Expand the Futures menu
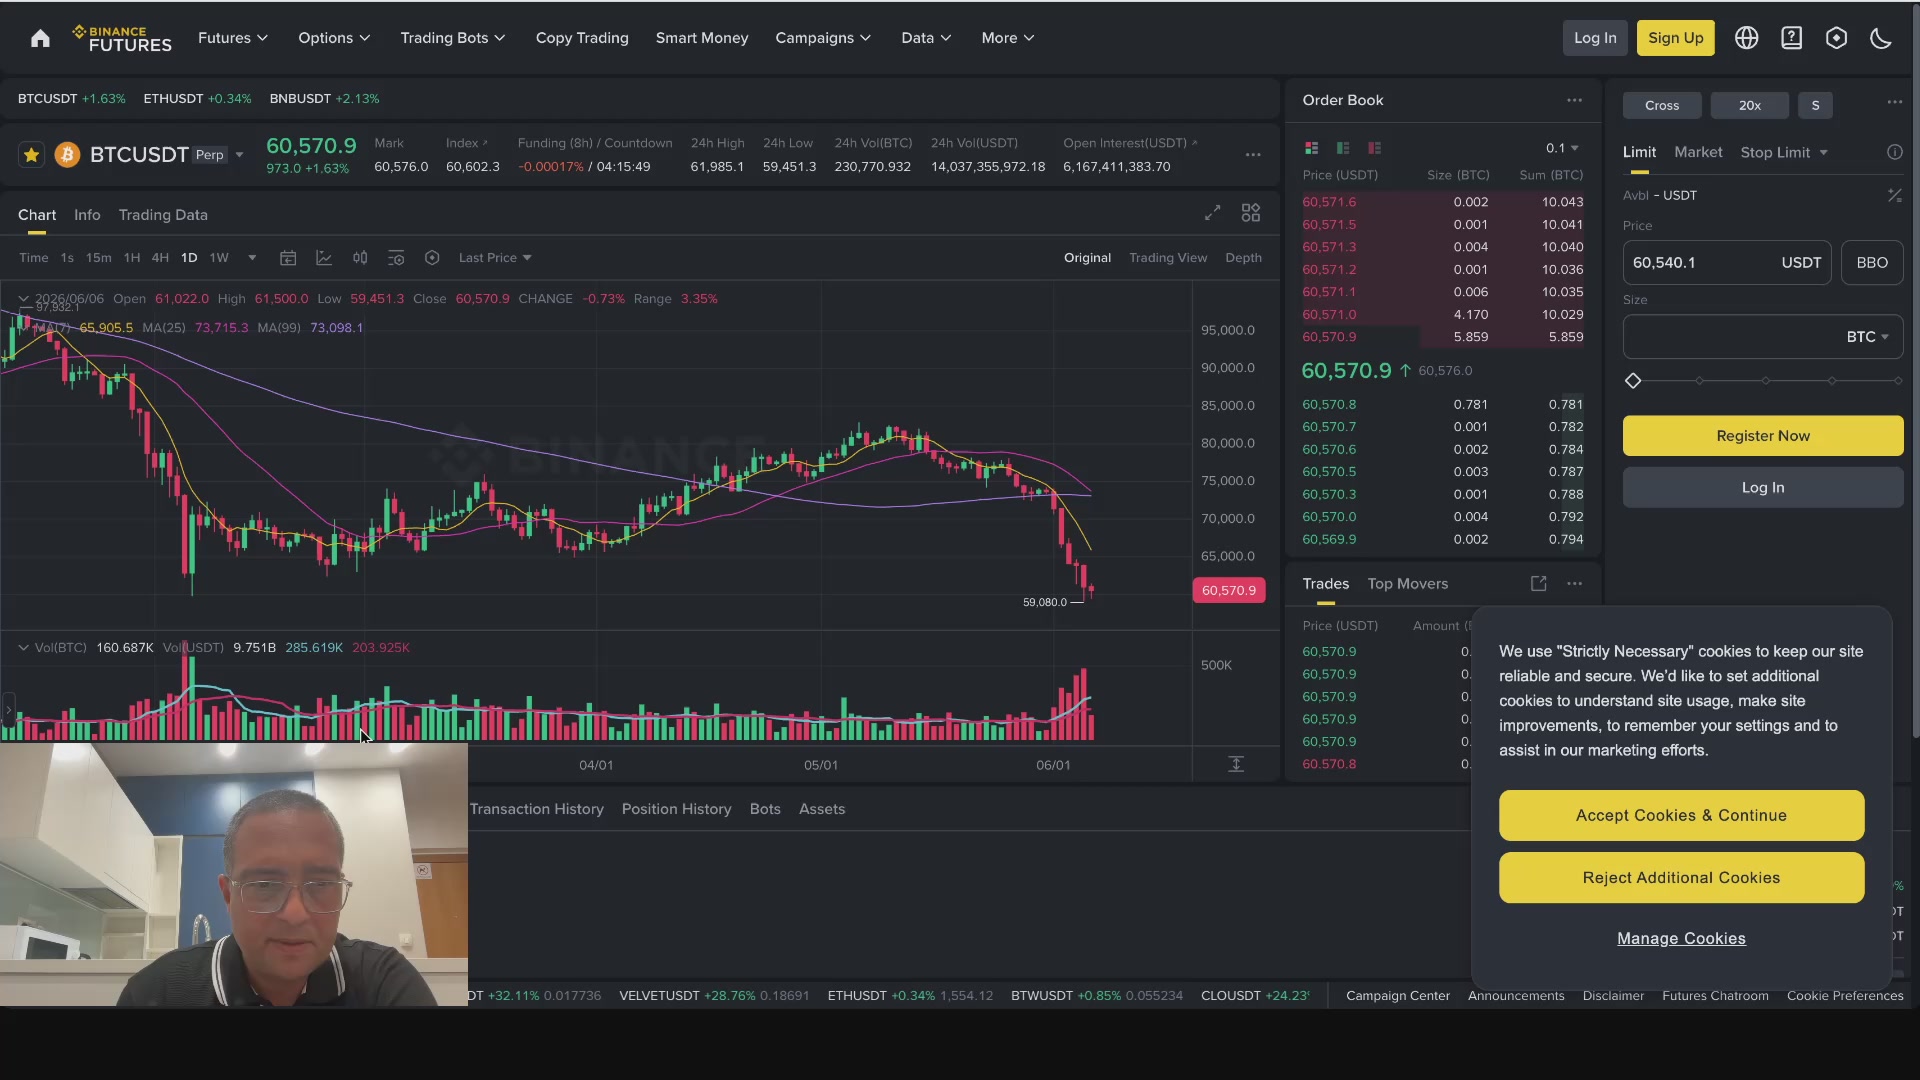Viewport: 1920px width, 1080px height. [233, 38]
